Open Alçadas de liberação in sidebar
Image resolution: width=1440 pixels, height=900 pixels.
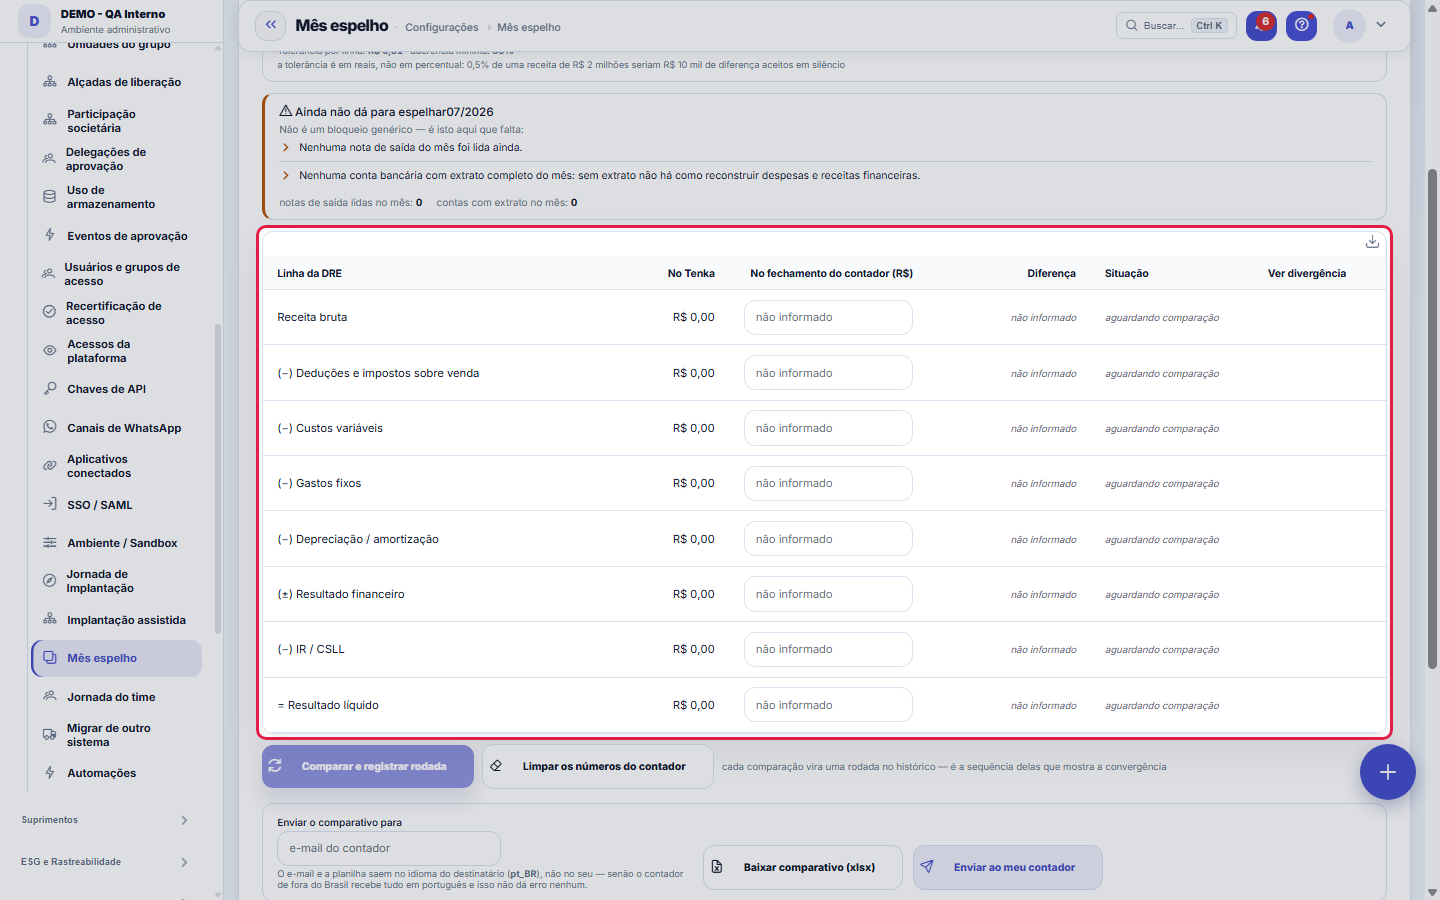117,82
